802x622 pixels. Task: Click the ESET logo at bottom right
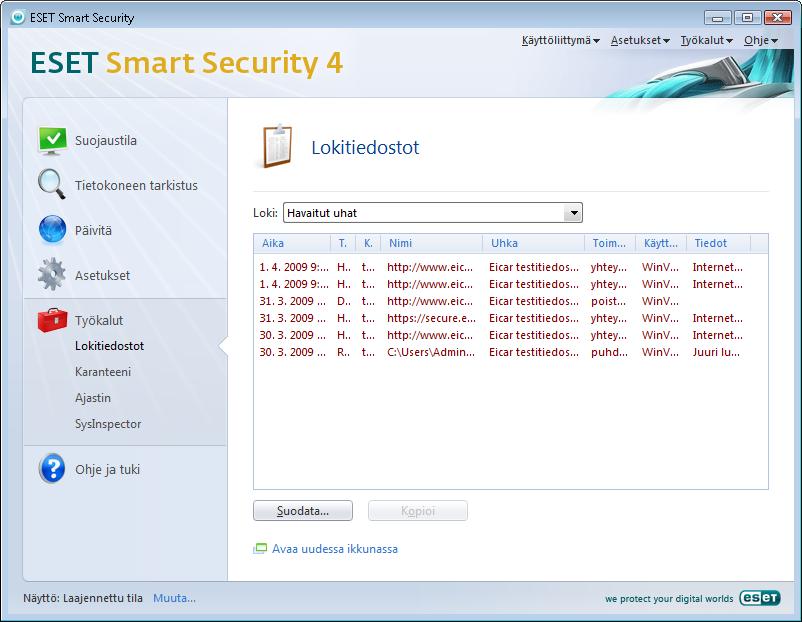point(760,597)
